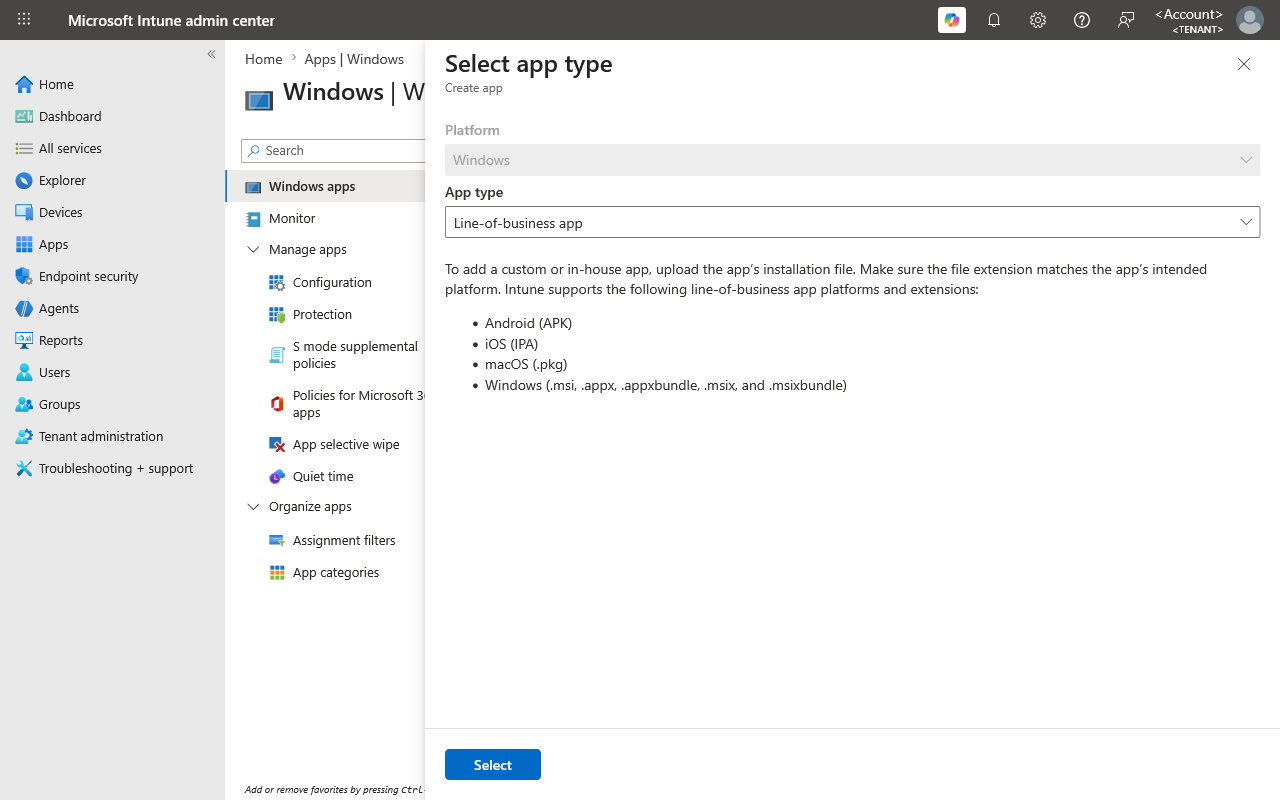This screenshot has height=800, width=1280.
Task: Click the Home breadcrumb link
Action: click(264, 59)
